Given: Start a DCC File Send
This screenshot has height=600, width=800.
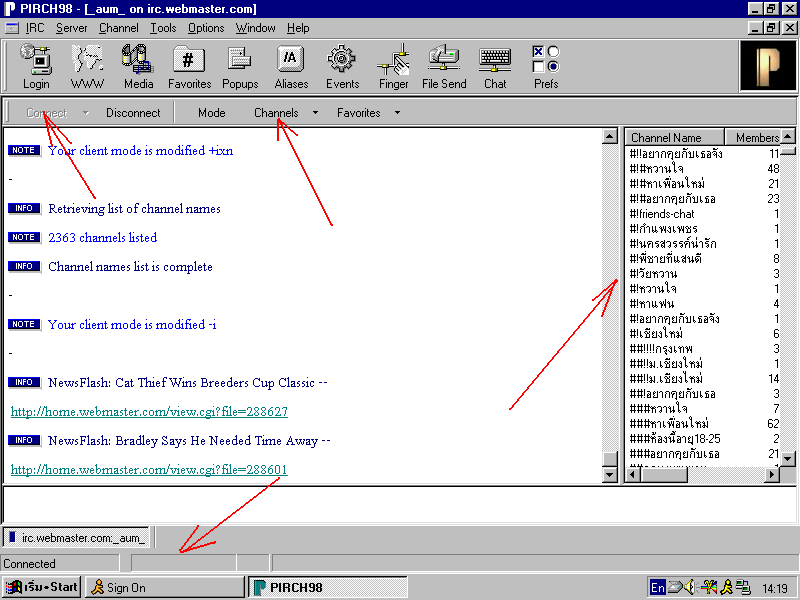Looking at the screenshot, I should tap(444, 66).
